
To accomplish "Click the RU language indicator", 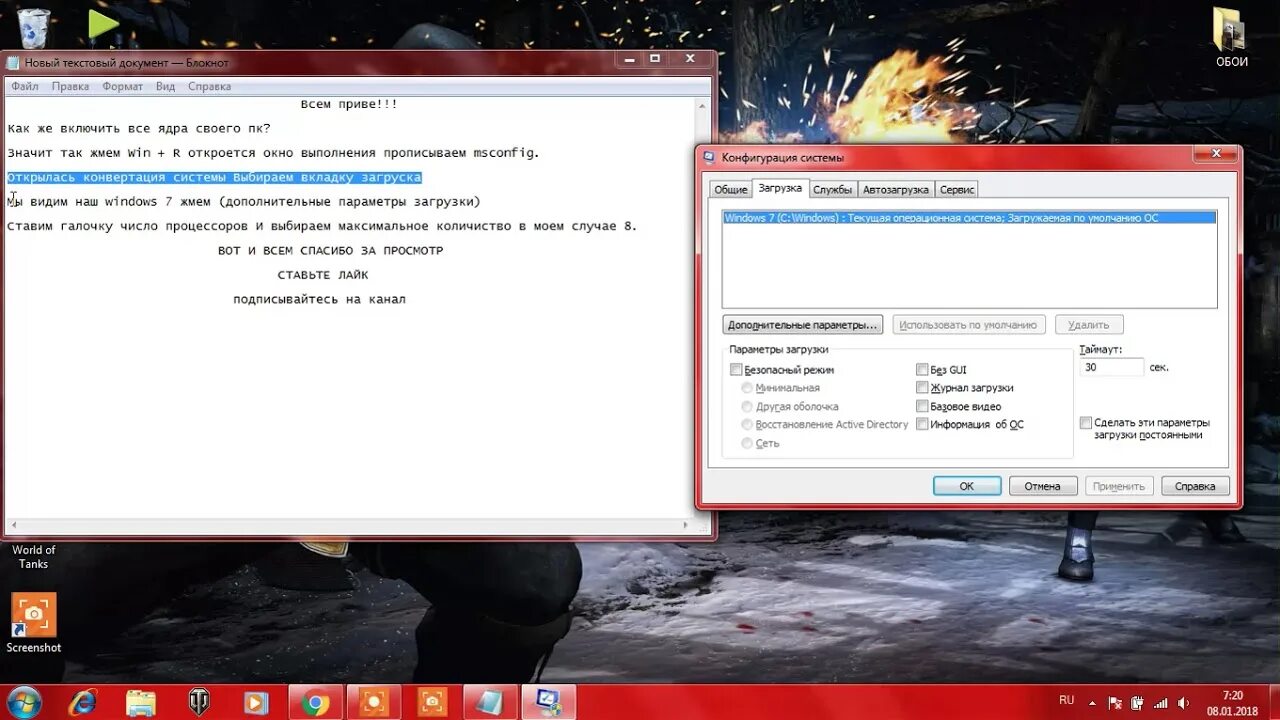I will tap(1066, 701).
